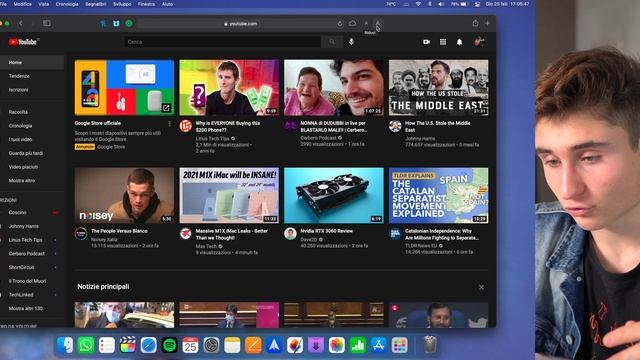Open the YouTube apps grid

click(443, 42)
